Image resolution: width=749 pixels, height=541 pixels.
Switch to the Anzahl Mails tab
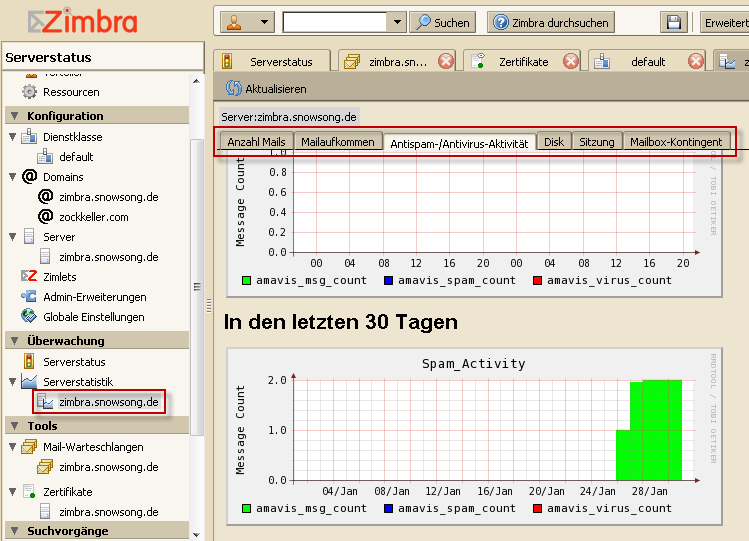coord(256,142)
